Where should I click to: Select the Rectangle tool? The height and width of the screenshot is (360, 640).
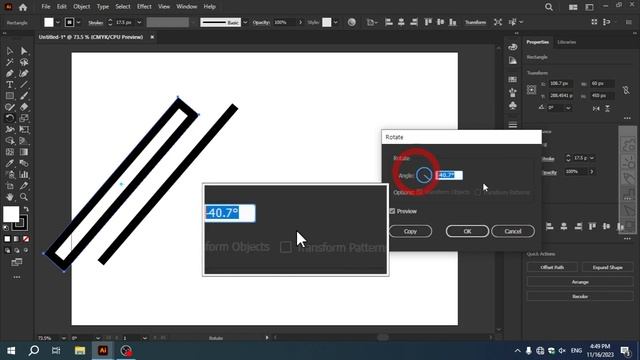(x=9, y=96)
